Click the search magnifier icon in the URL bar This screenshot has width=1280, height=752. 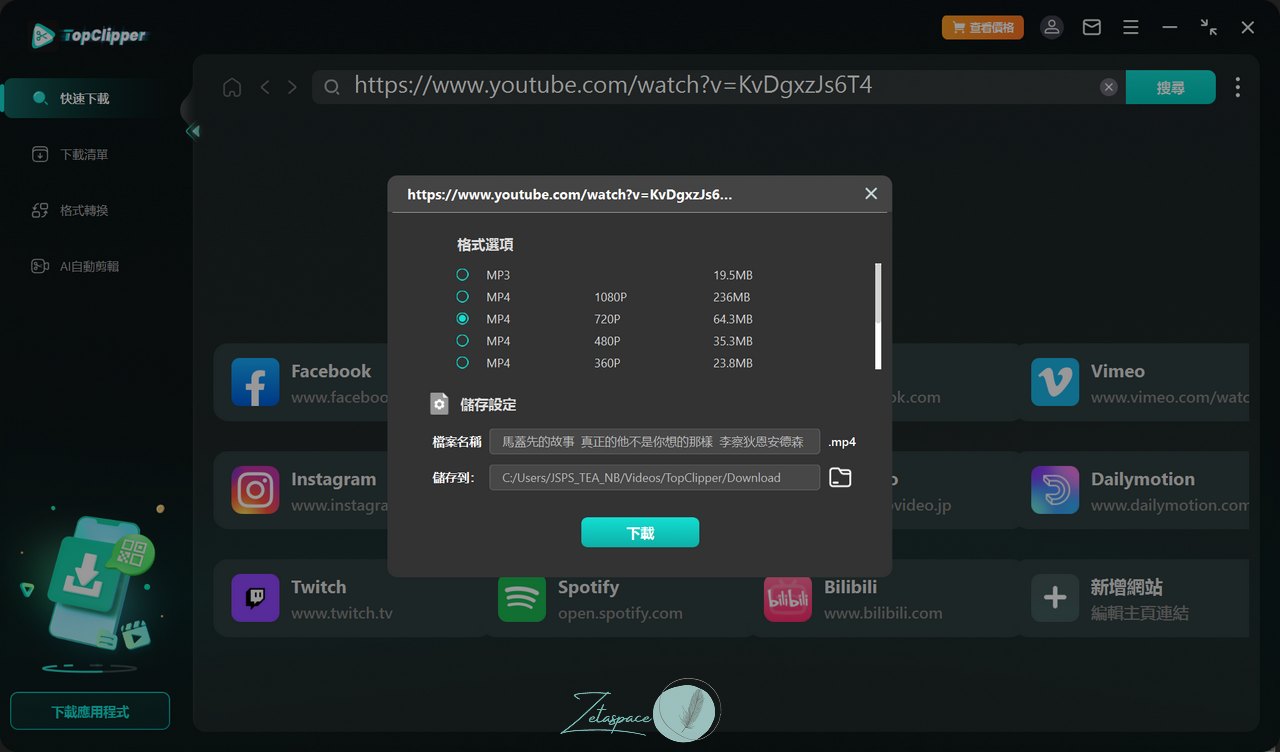(x=332, y=87)
